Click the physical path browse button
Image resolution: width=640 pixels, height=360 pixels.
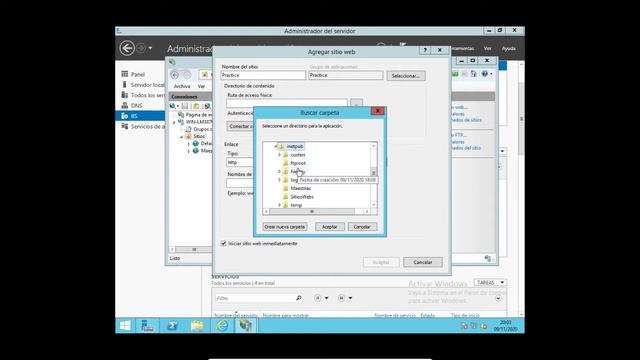(x=356, y=103)
